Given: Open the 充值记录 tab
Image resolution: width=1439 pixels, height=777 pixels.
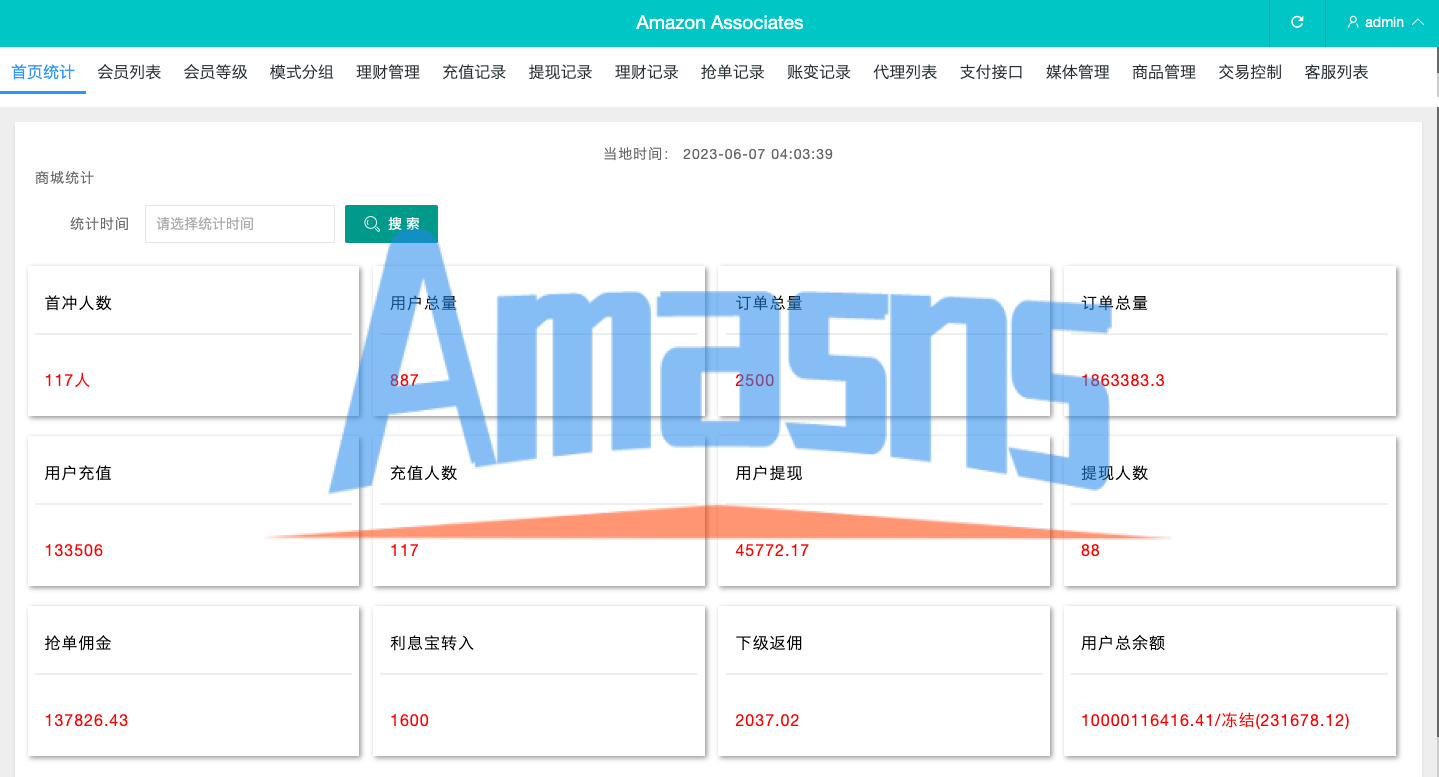Looking at the screenshot, I should (474, 72).
